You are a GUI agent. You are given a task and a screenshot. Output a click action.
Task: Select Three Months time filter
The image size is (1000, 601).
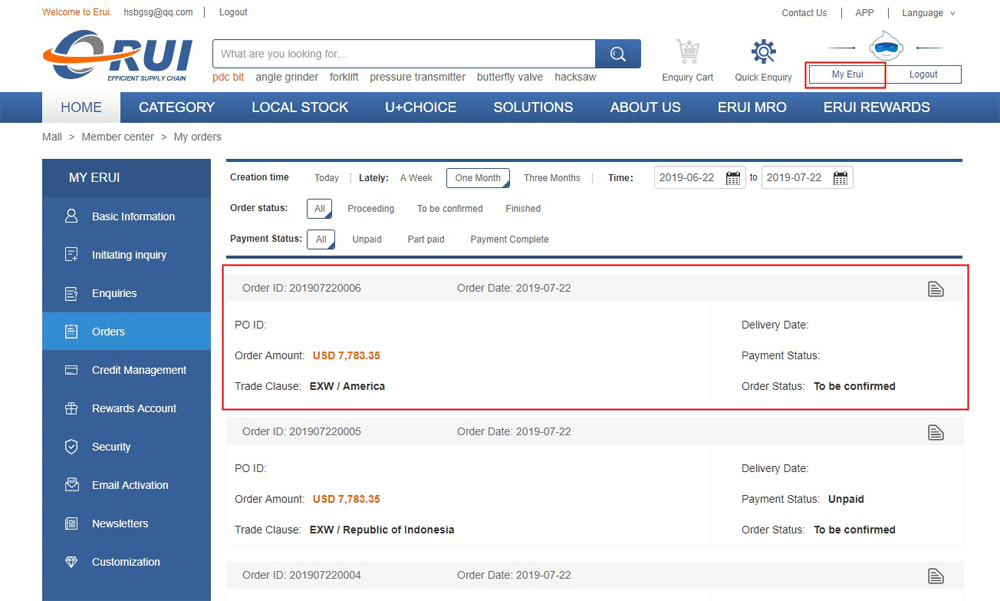(x=552, y=178)
